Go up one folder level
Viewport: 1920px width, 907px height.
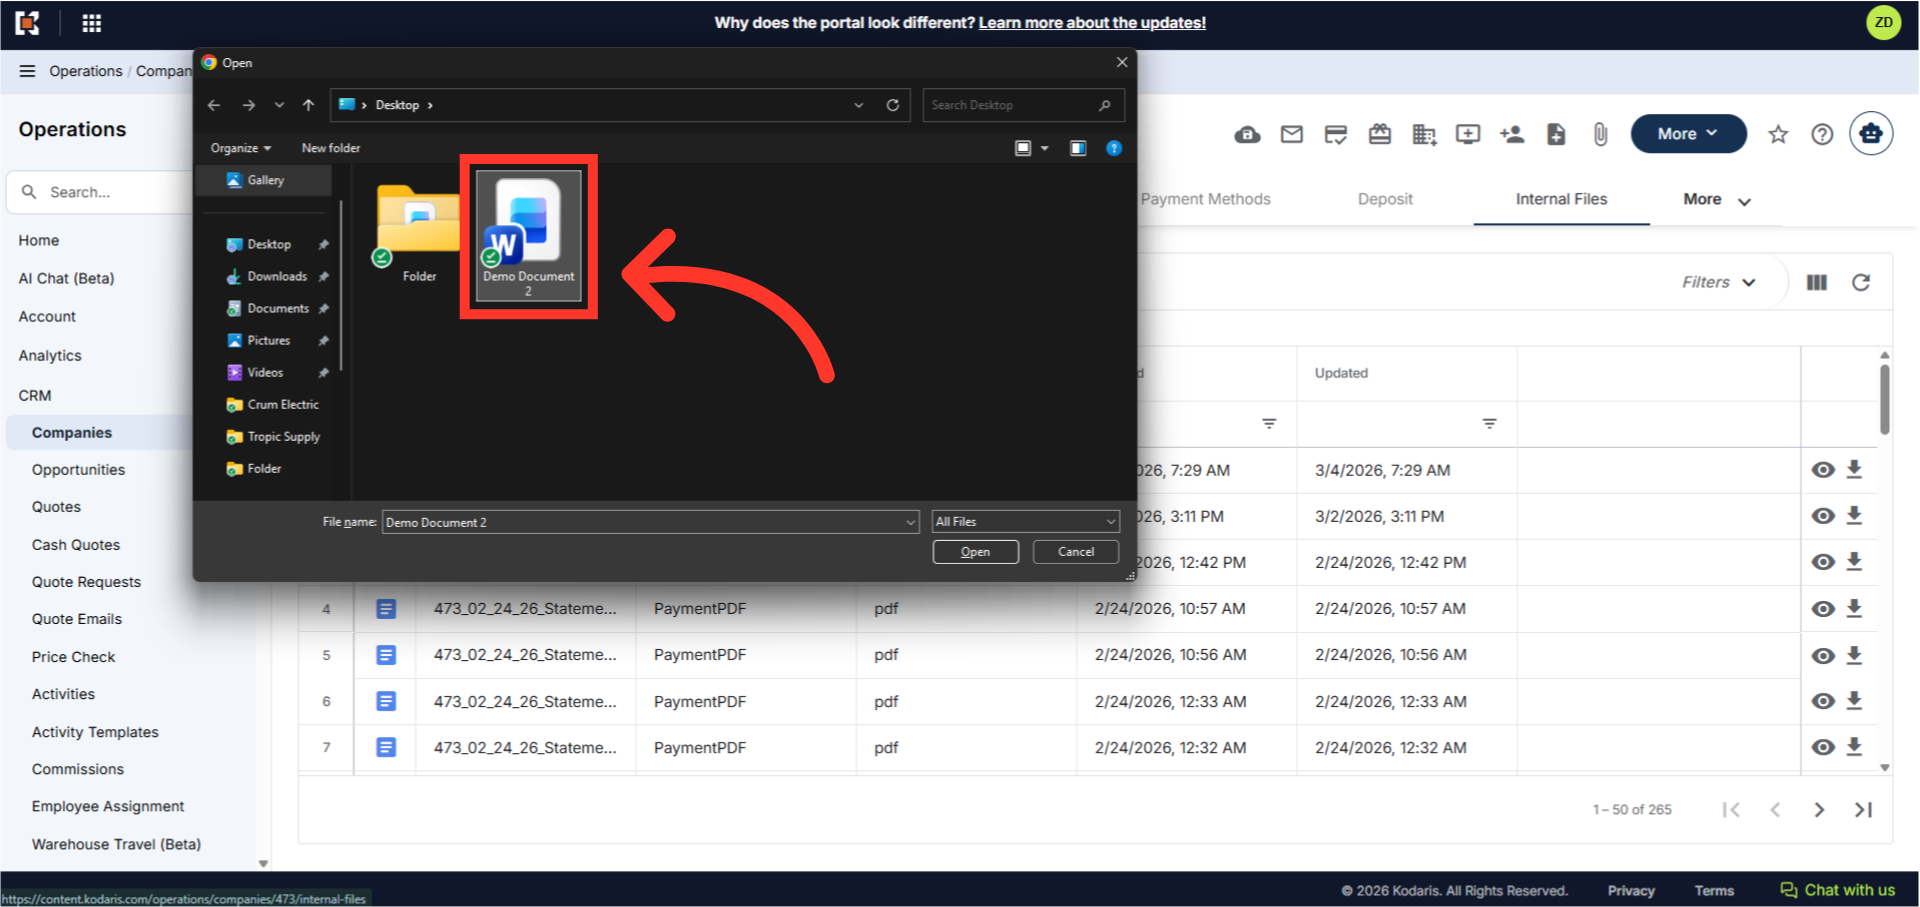pos(308,105)
